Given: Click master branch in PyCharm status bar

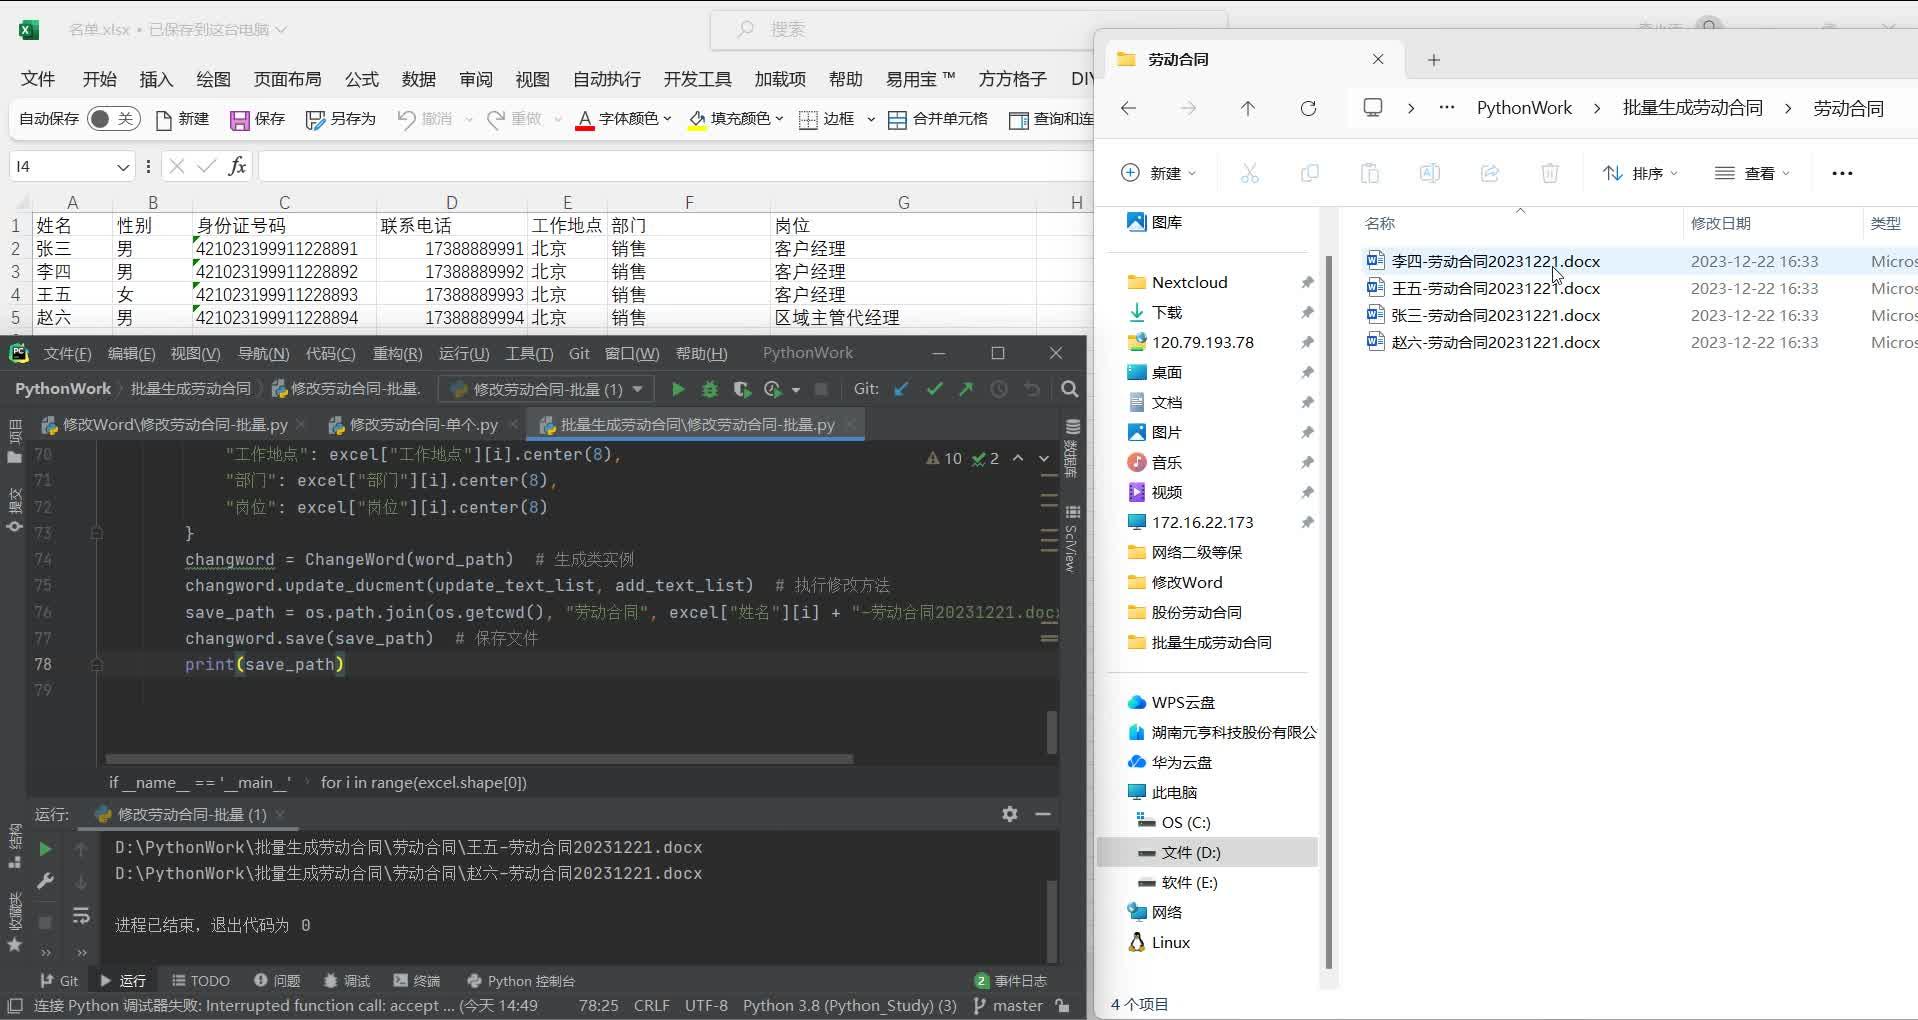Looking at the screenshot, I should click(1008, 1006).
